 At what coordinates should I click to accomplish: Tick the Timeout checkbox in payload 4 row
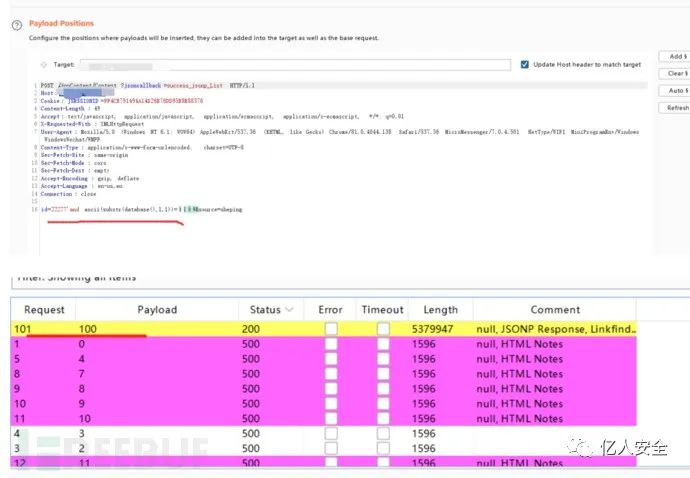383,359
